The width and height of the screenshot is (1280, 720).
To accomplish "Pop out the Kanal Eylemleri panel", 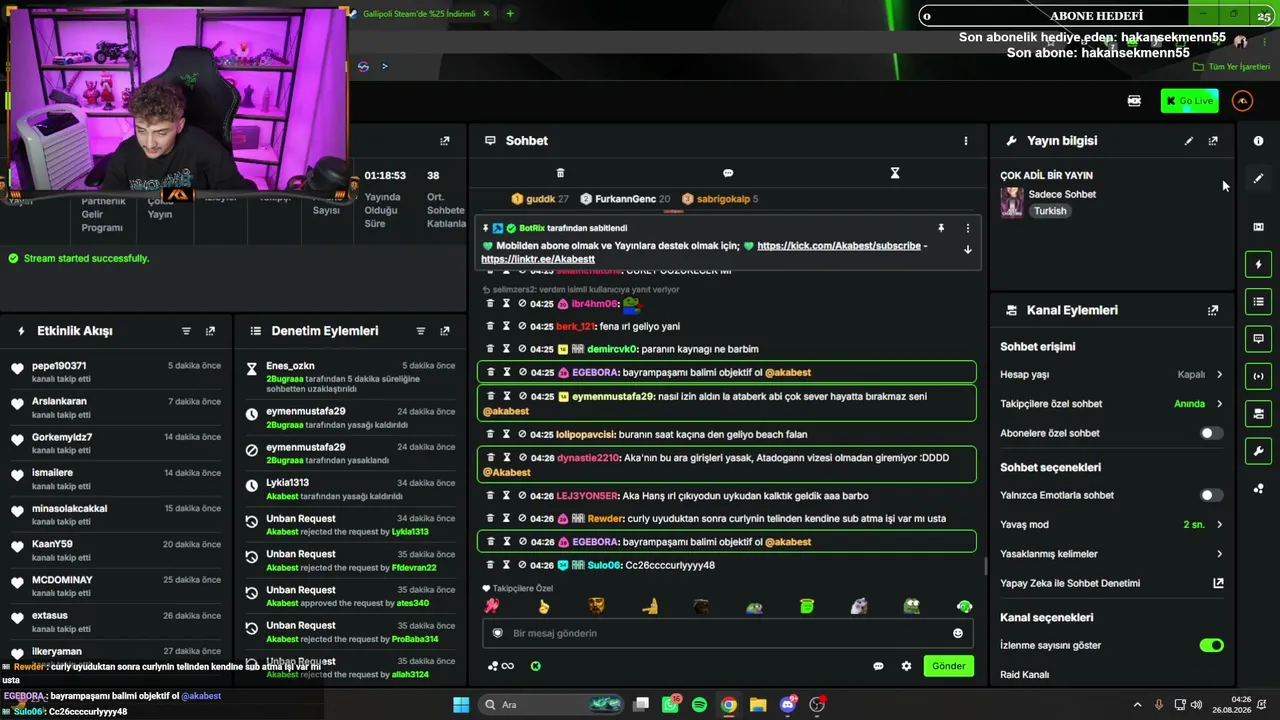I will point(1213,310).
